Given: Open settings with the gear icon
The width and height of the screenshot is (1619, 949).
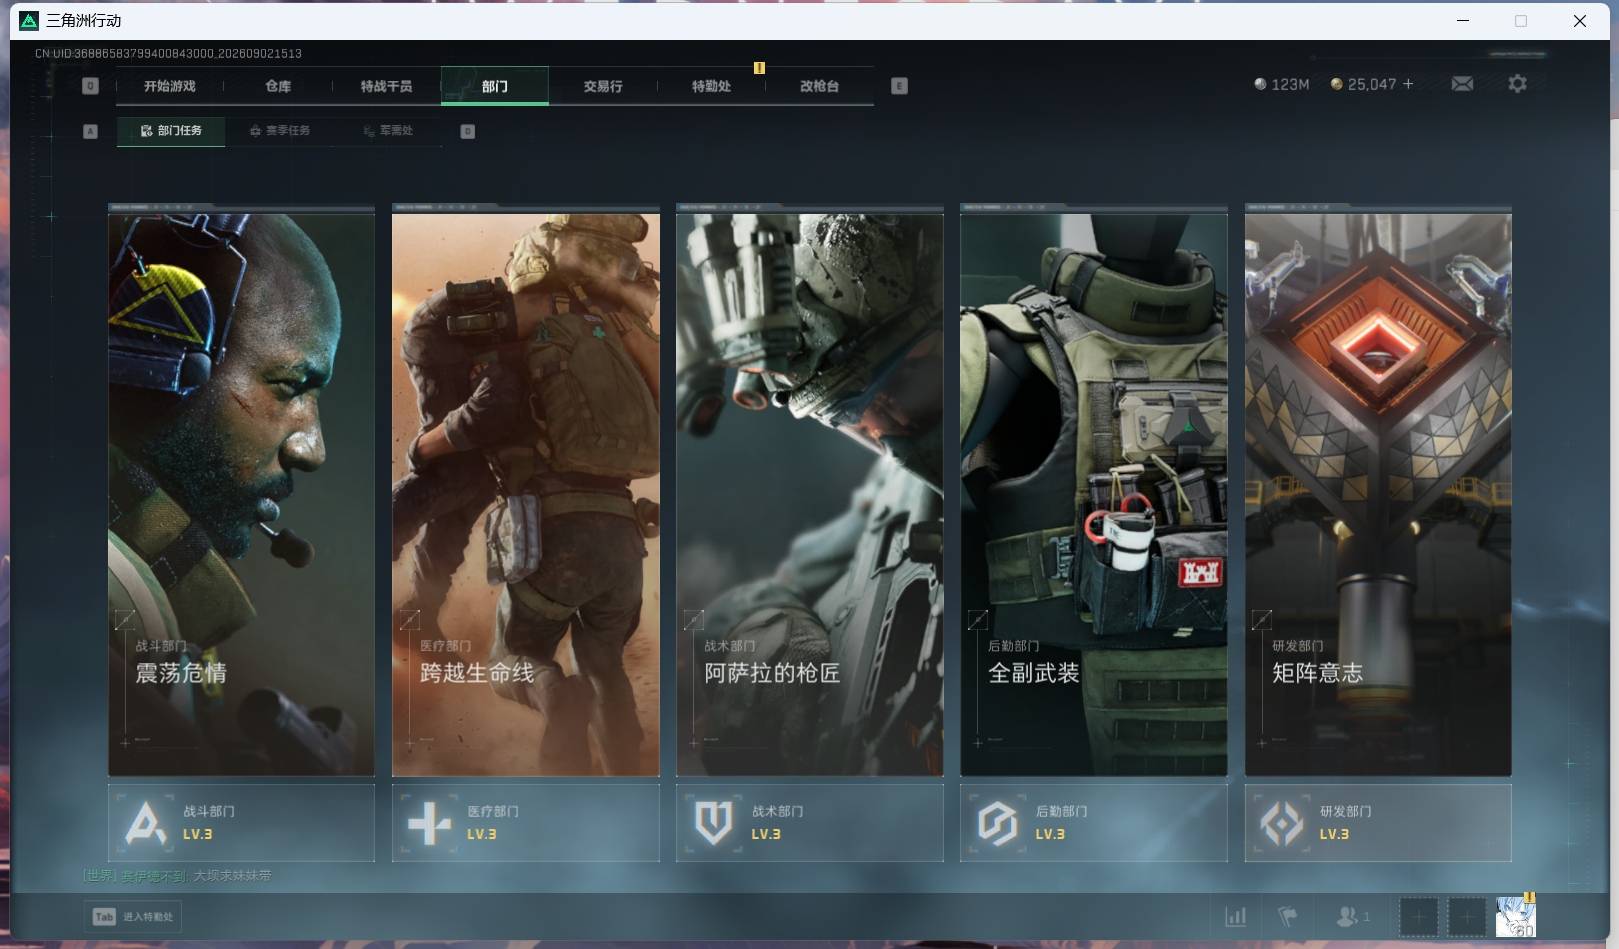Looking at the screenshot, I should [x=1517, y=84].
